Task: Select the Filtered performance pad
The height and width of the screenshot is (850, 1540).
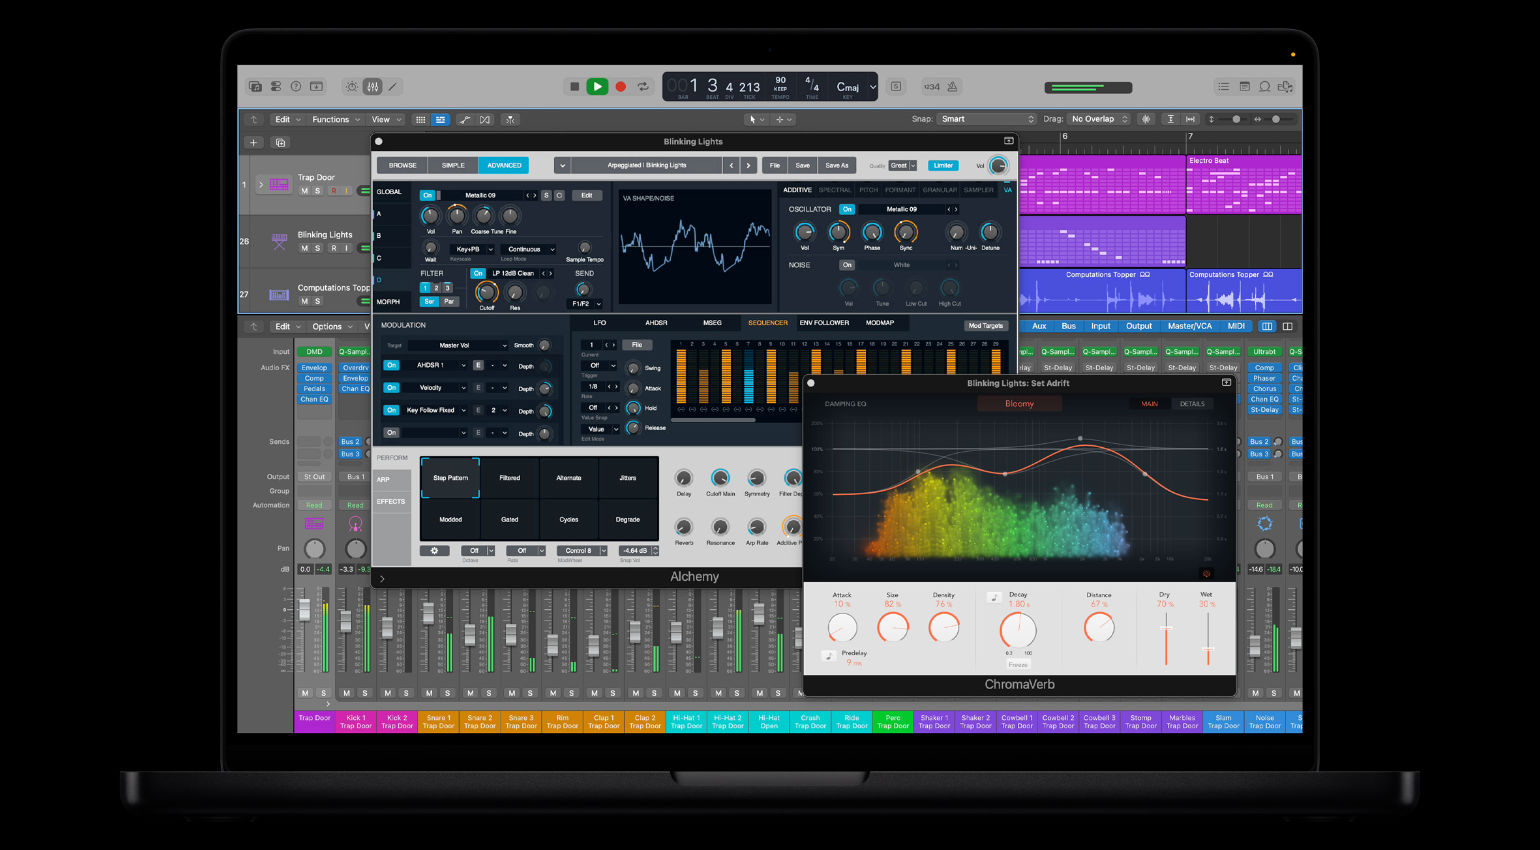Action: (510, 478)
